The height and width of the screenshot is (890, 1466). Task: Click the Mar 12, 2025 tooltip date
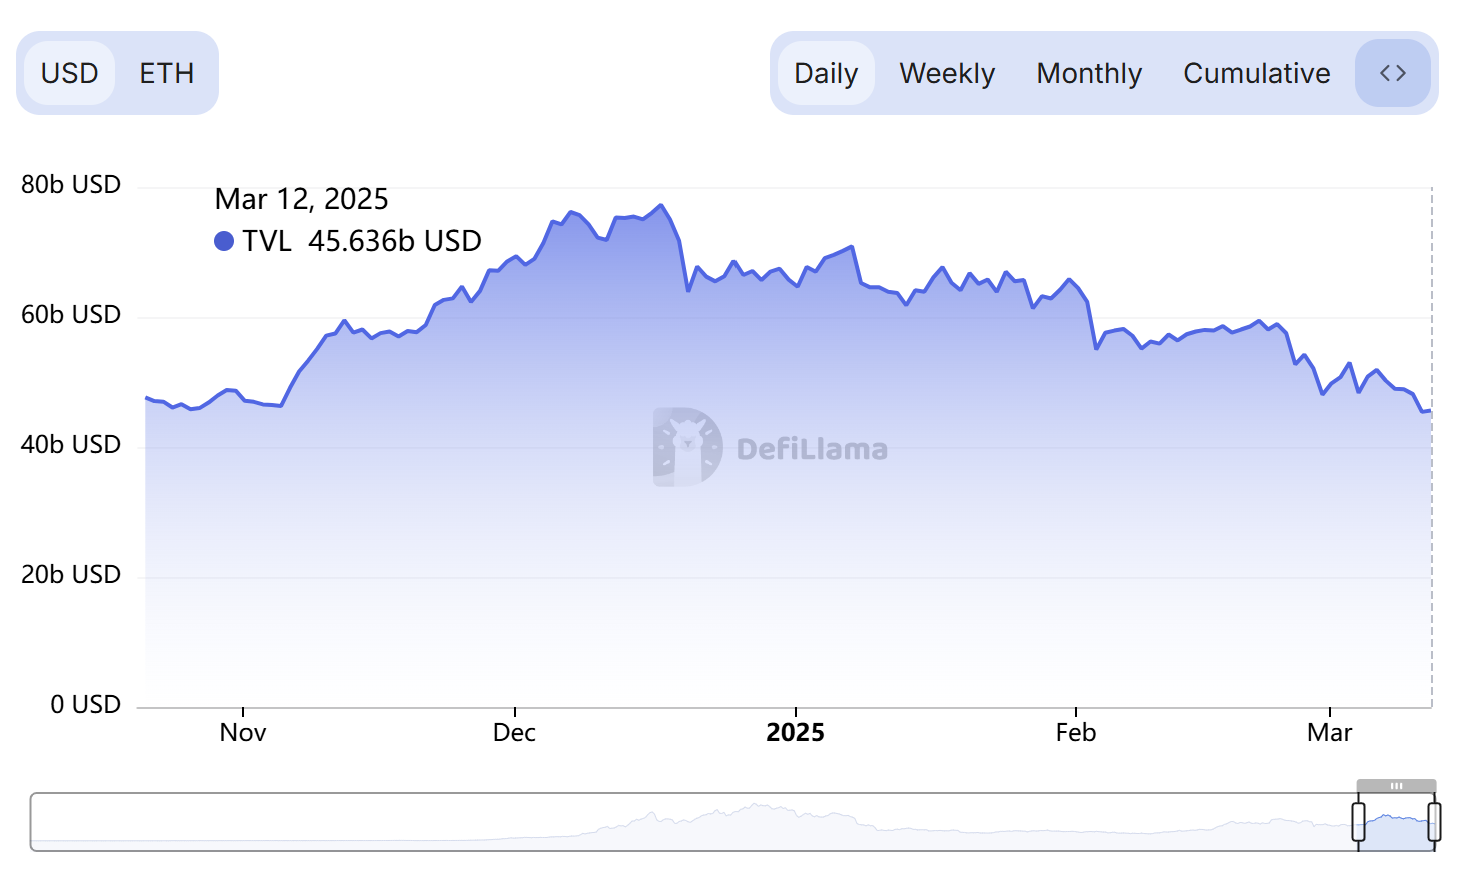301,199
